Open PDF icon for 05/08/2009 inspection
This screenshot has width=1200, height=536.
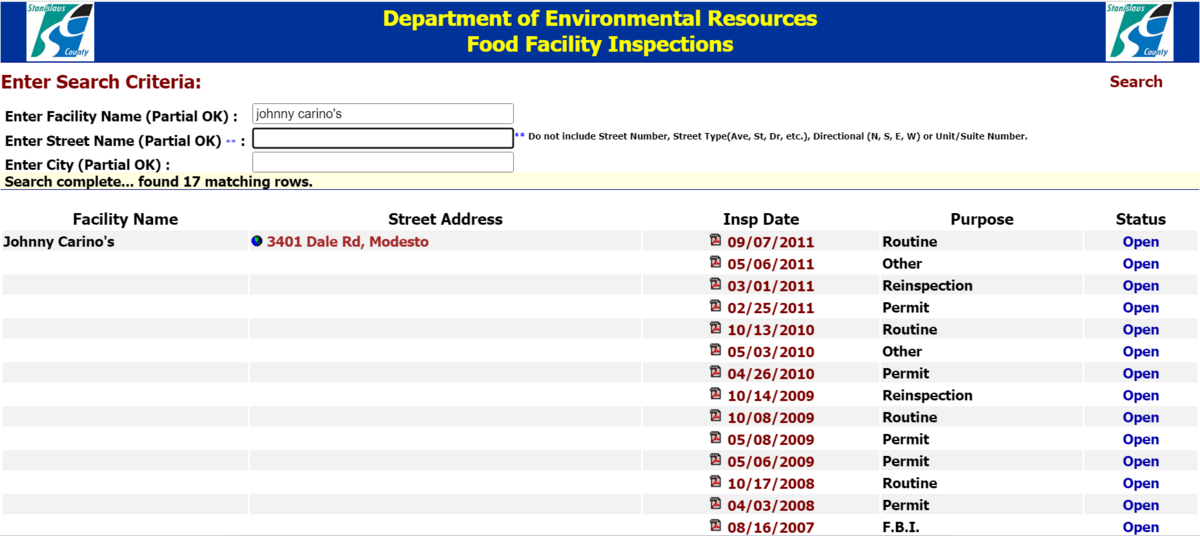click(x=715, y=438)
